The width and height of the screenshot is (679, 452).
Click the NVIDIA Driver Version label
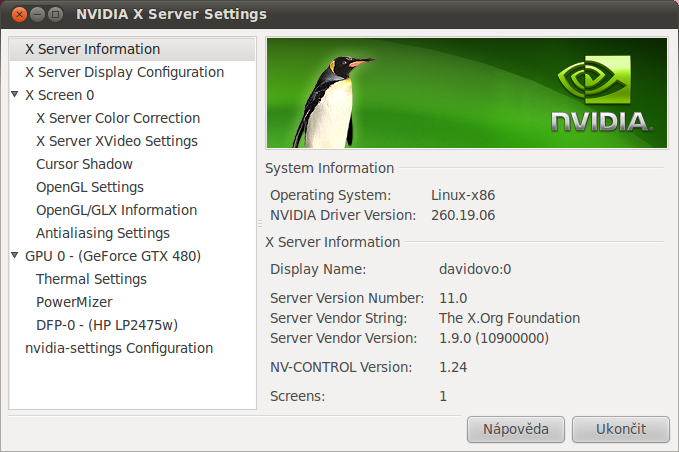pos(343,215)
